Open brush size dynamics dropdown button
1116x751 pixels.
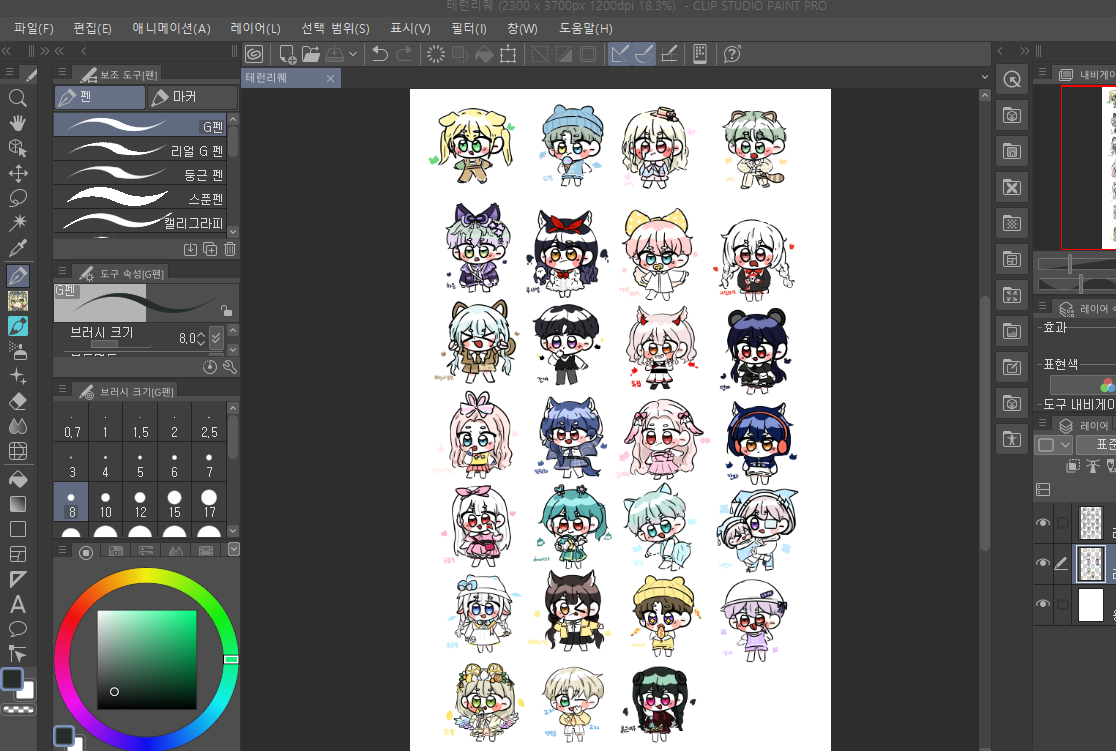click(216, 337)
